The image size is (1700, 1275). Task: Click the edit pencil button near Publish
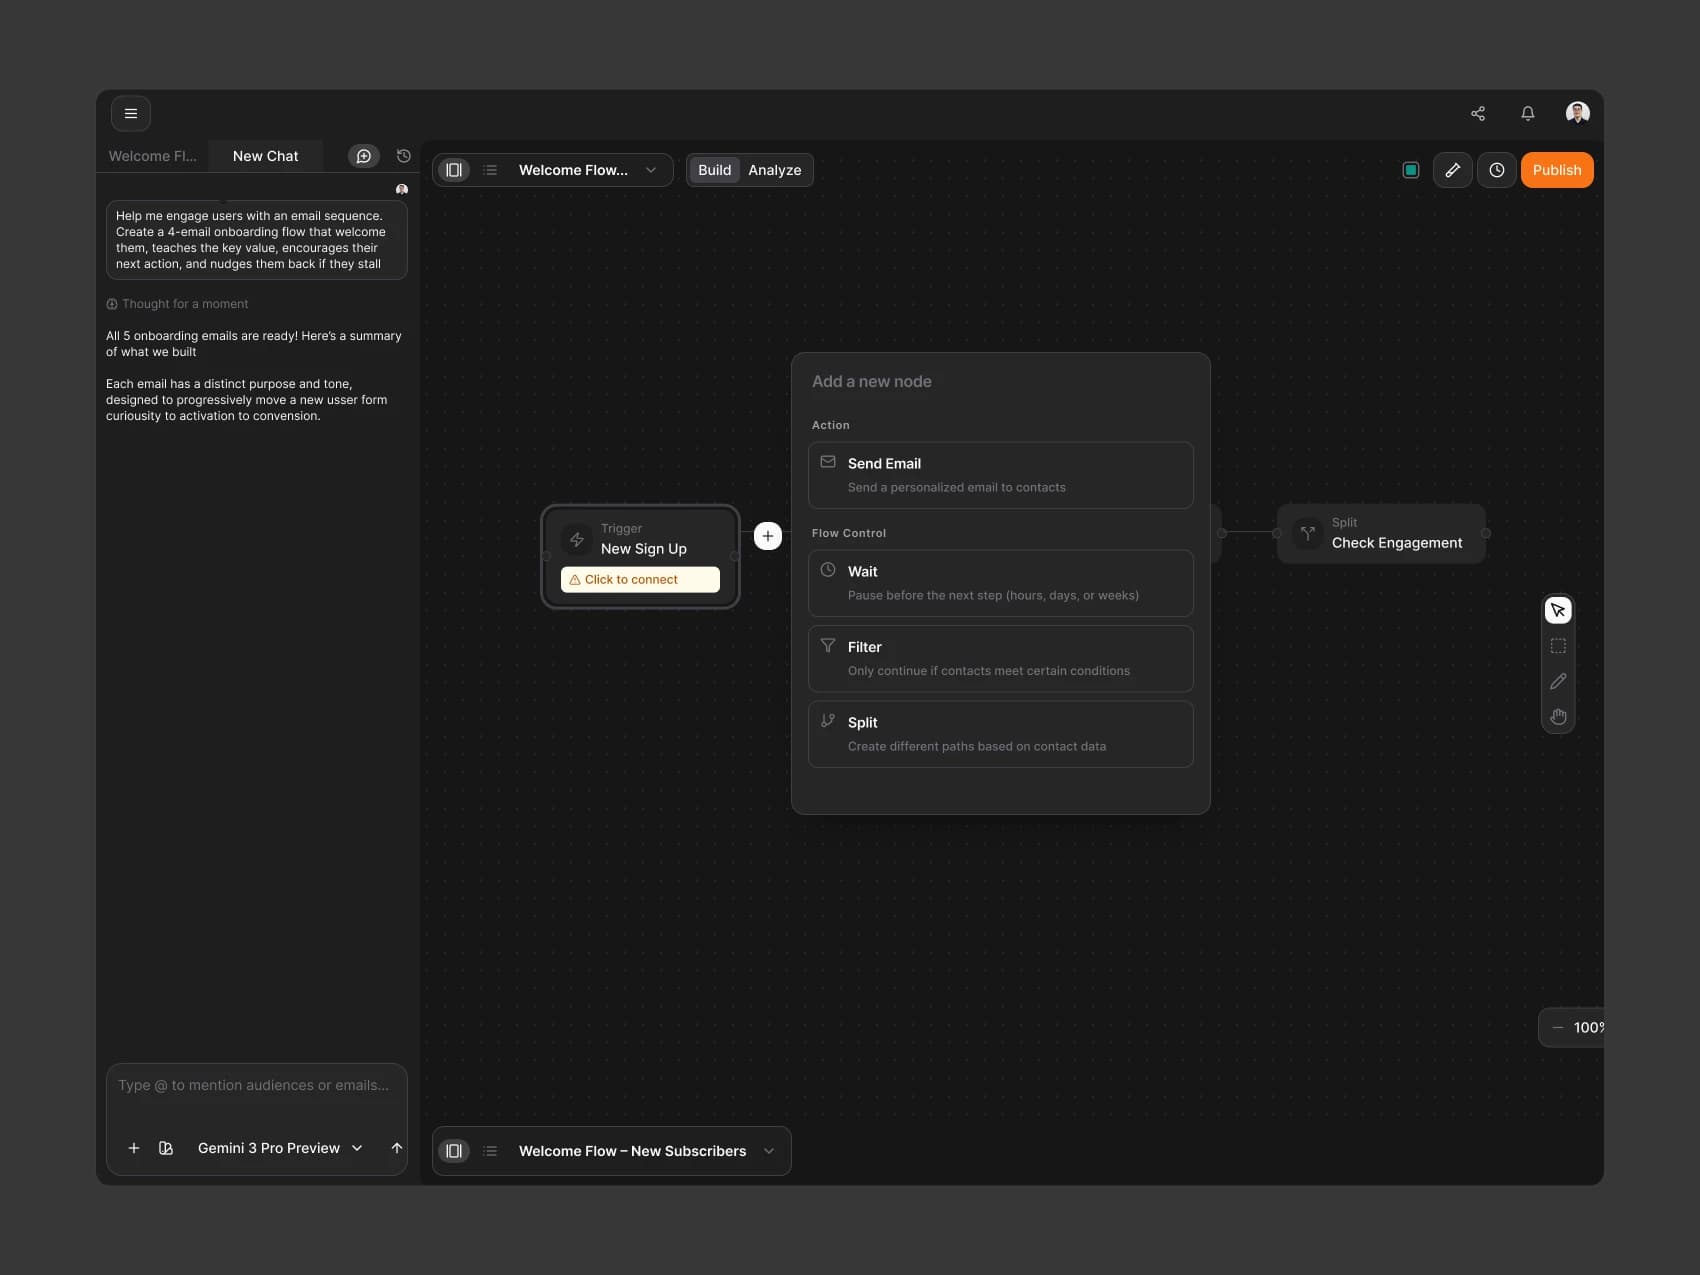click(1453, 170)
